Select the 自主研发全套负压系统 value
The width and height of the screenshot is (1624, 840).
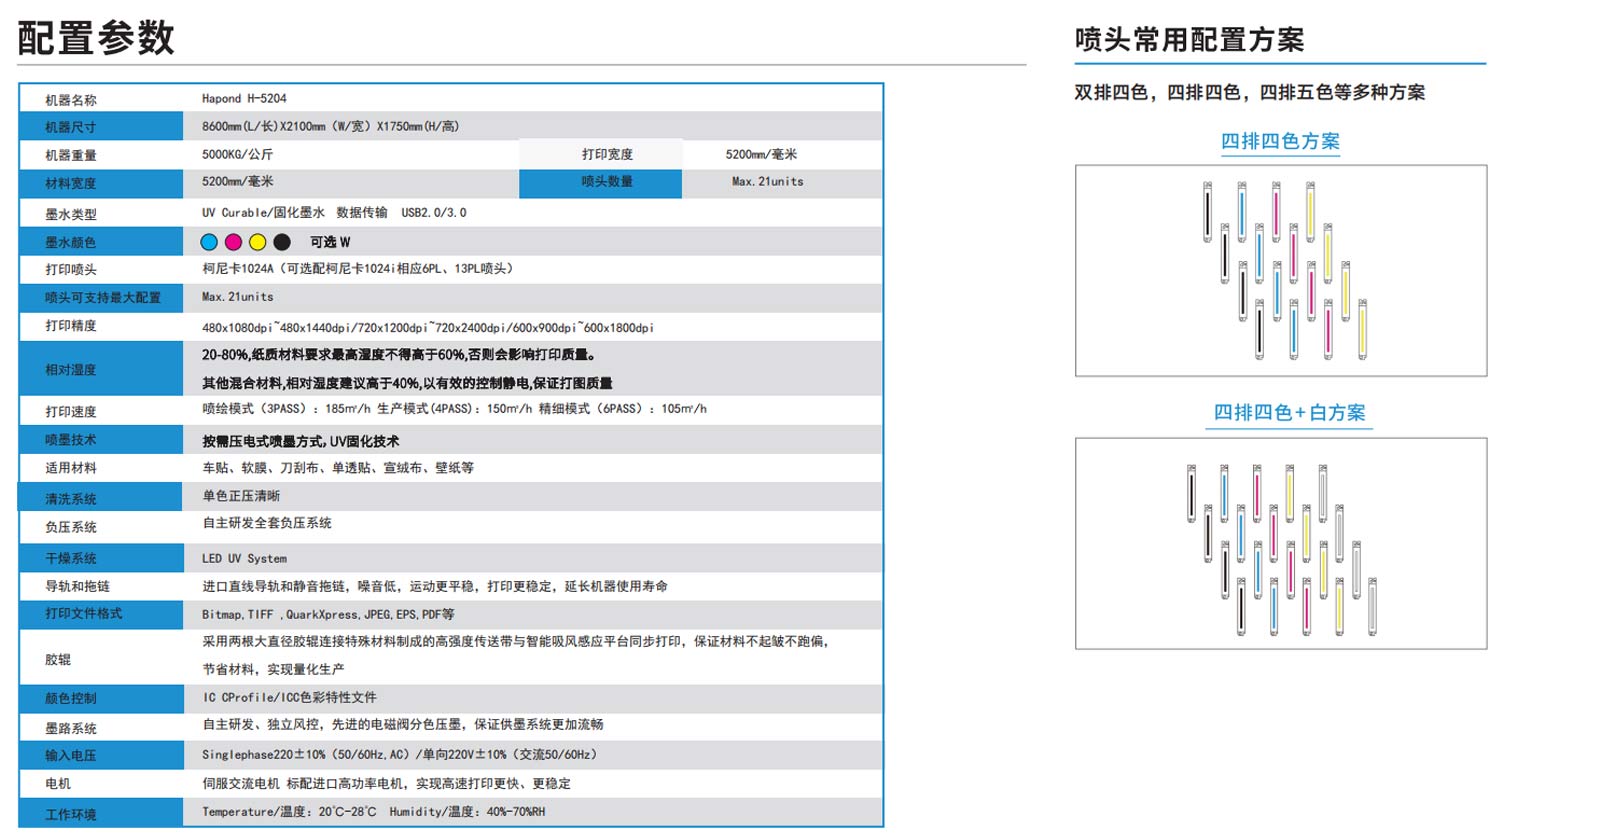(x=267, y=523)
